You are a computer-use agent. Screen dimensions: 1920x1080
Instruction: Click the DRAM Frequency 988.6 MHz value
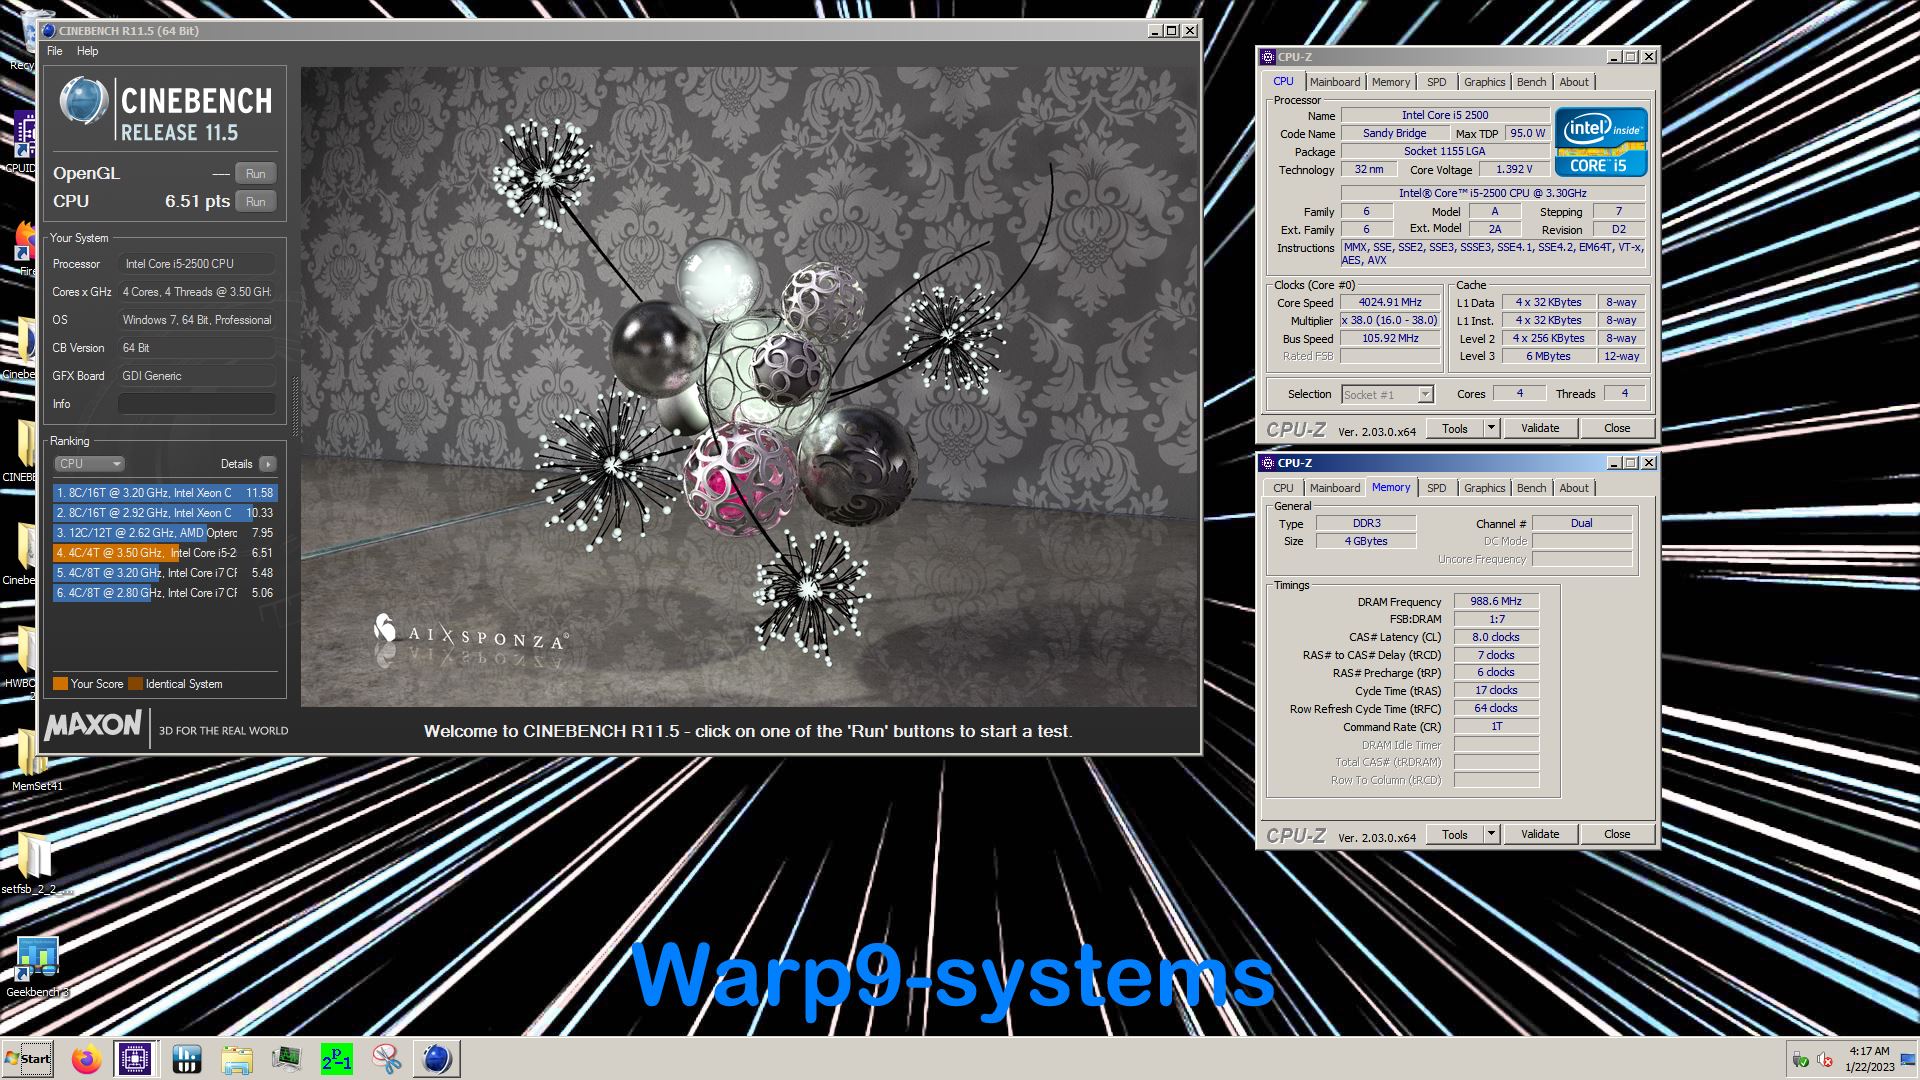coord(1496,601)
